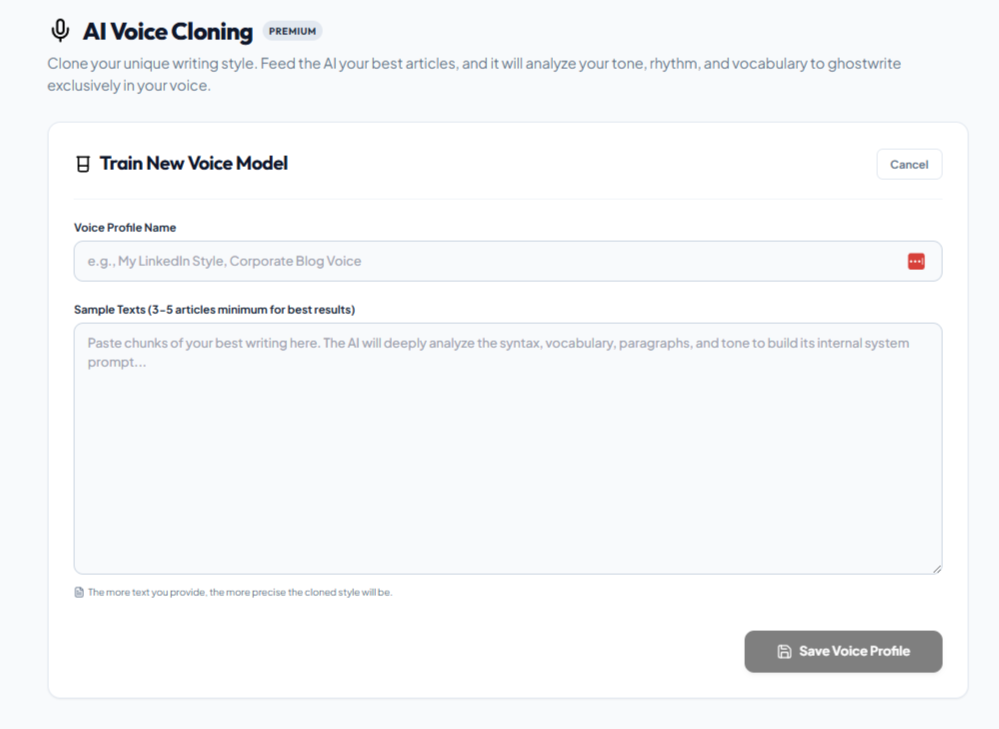Click the "The more text you provide" hint
Viewport: 999px width, 729px height.
pyautogui.click(x=240, y=592)
